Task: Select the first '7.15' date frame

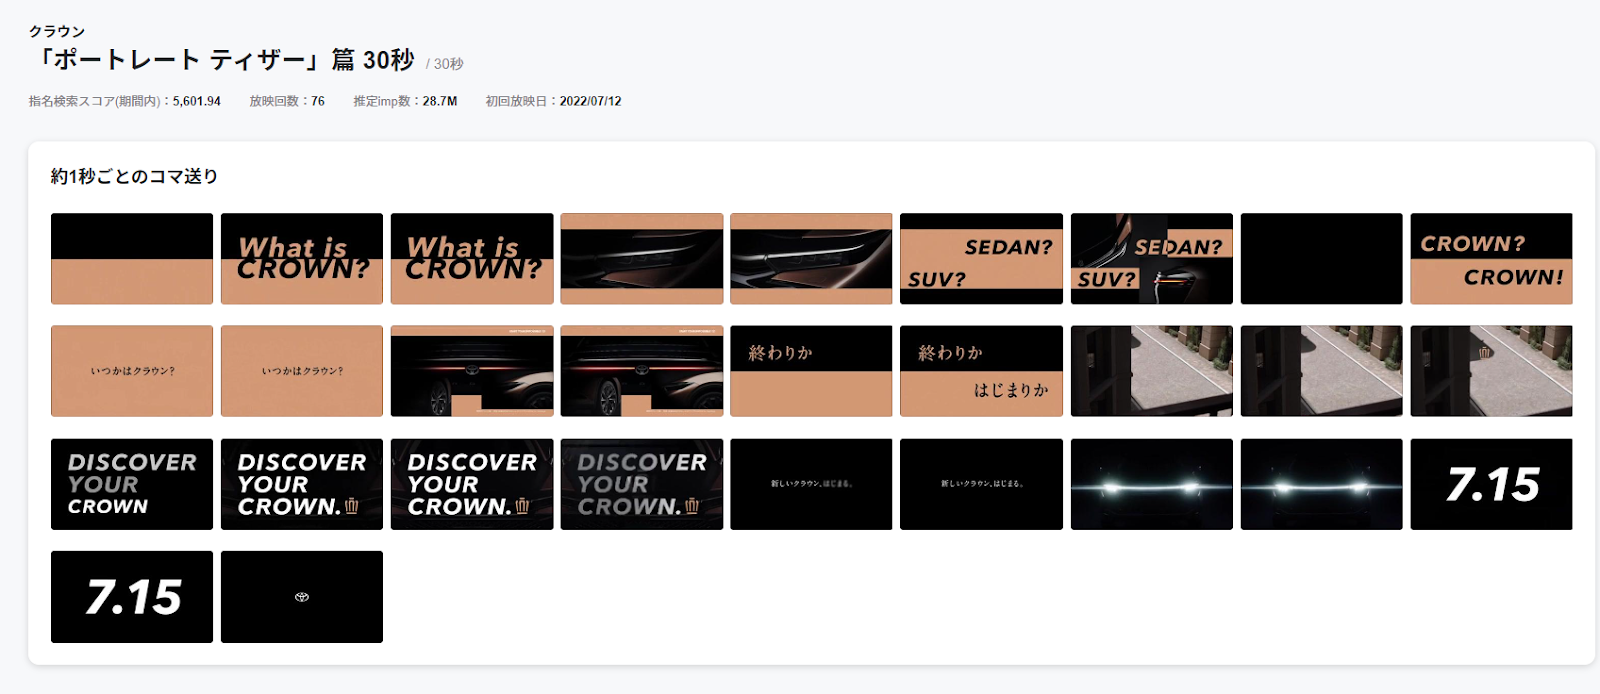Action: click(1491, 484)
